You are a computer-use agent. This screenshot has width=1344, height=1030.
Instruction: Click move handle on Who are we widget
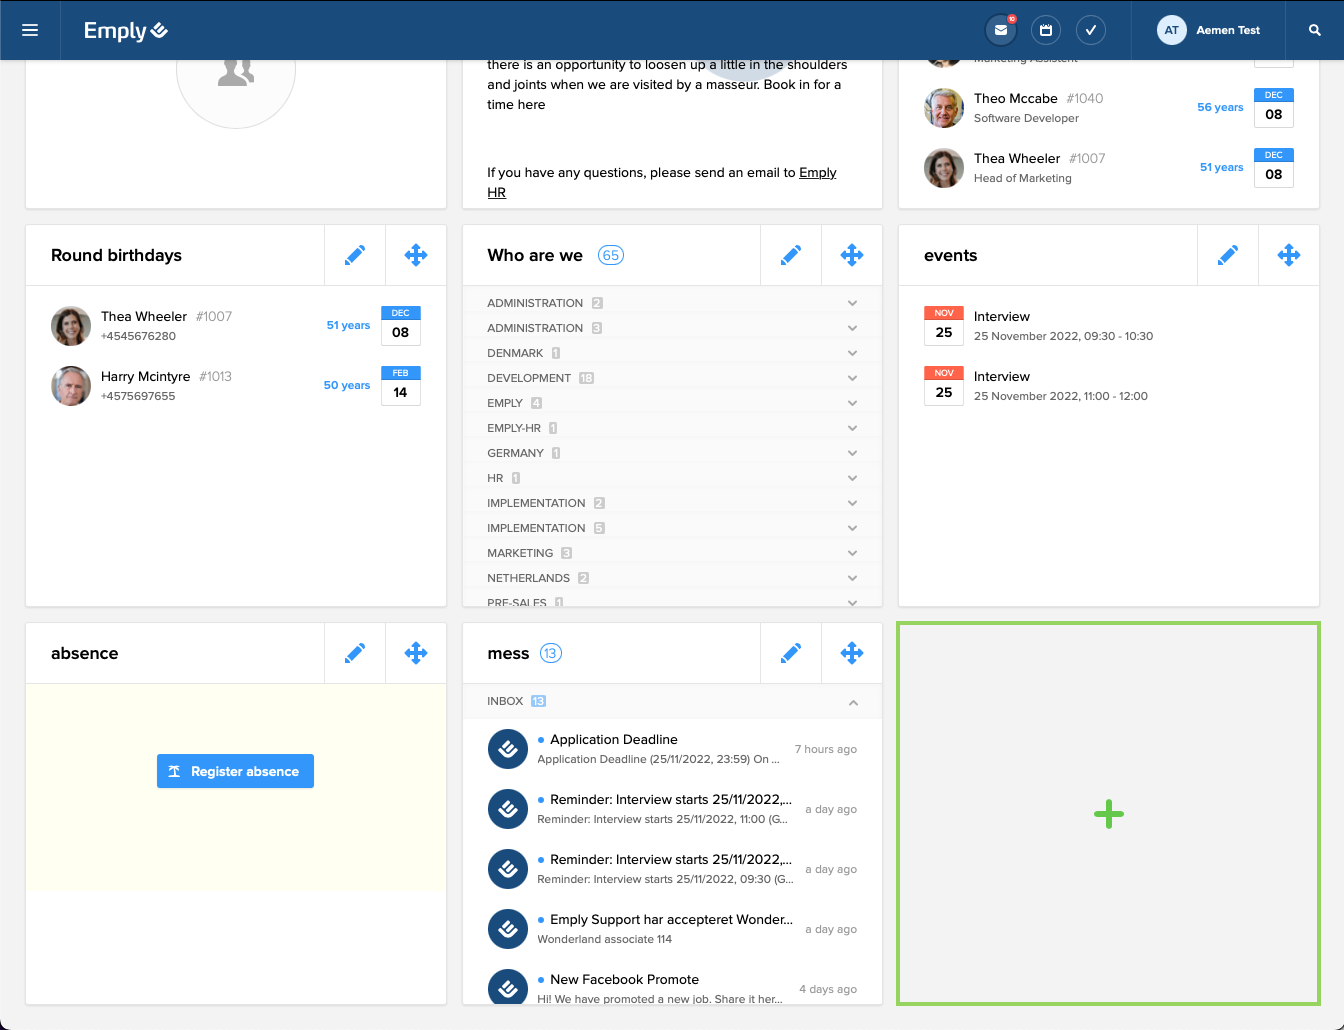[851, 256]
